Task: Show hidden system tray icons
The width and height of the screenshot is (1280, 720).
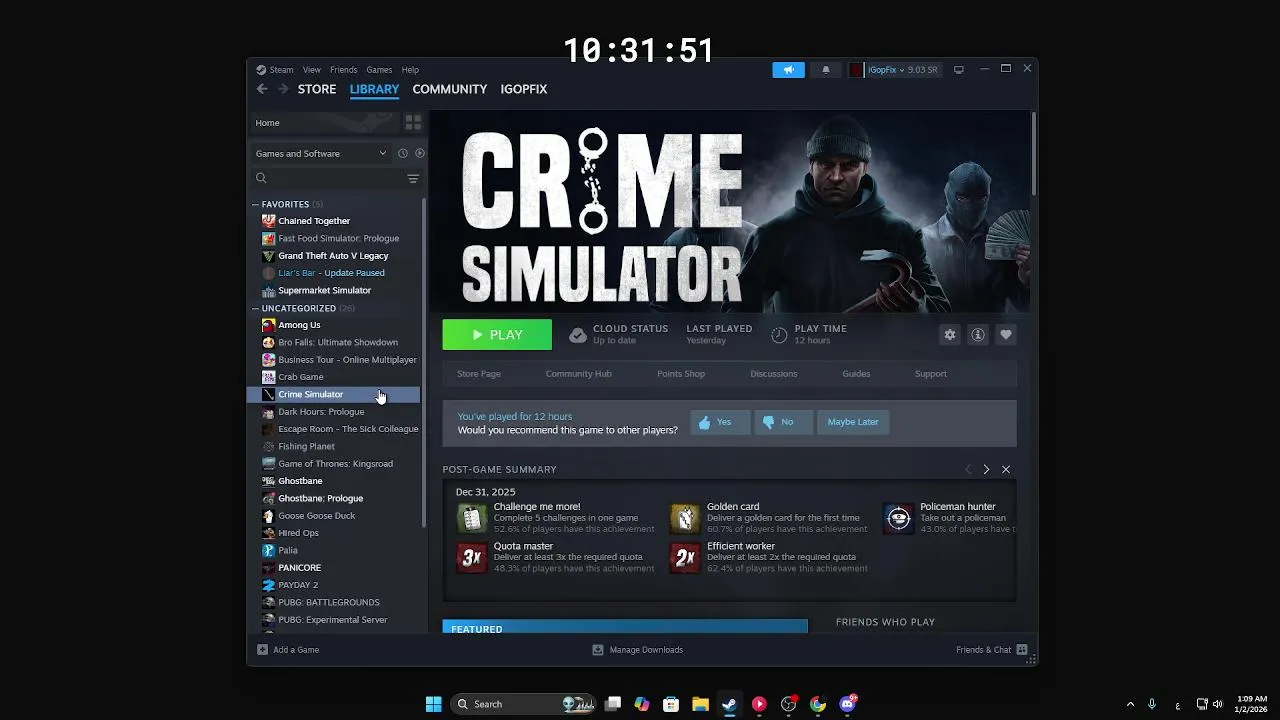Action: [1130, 704]
